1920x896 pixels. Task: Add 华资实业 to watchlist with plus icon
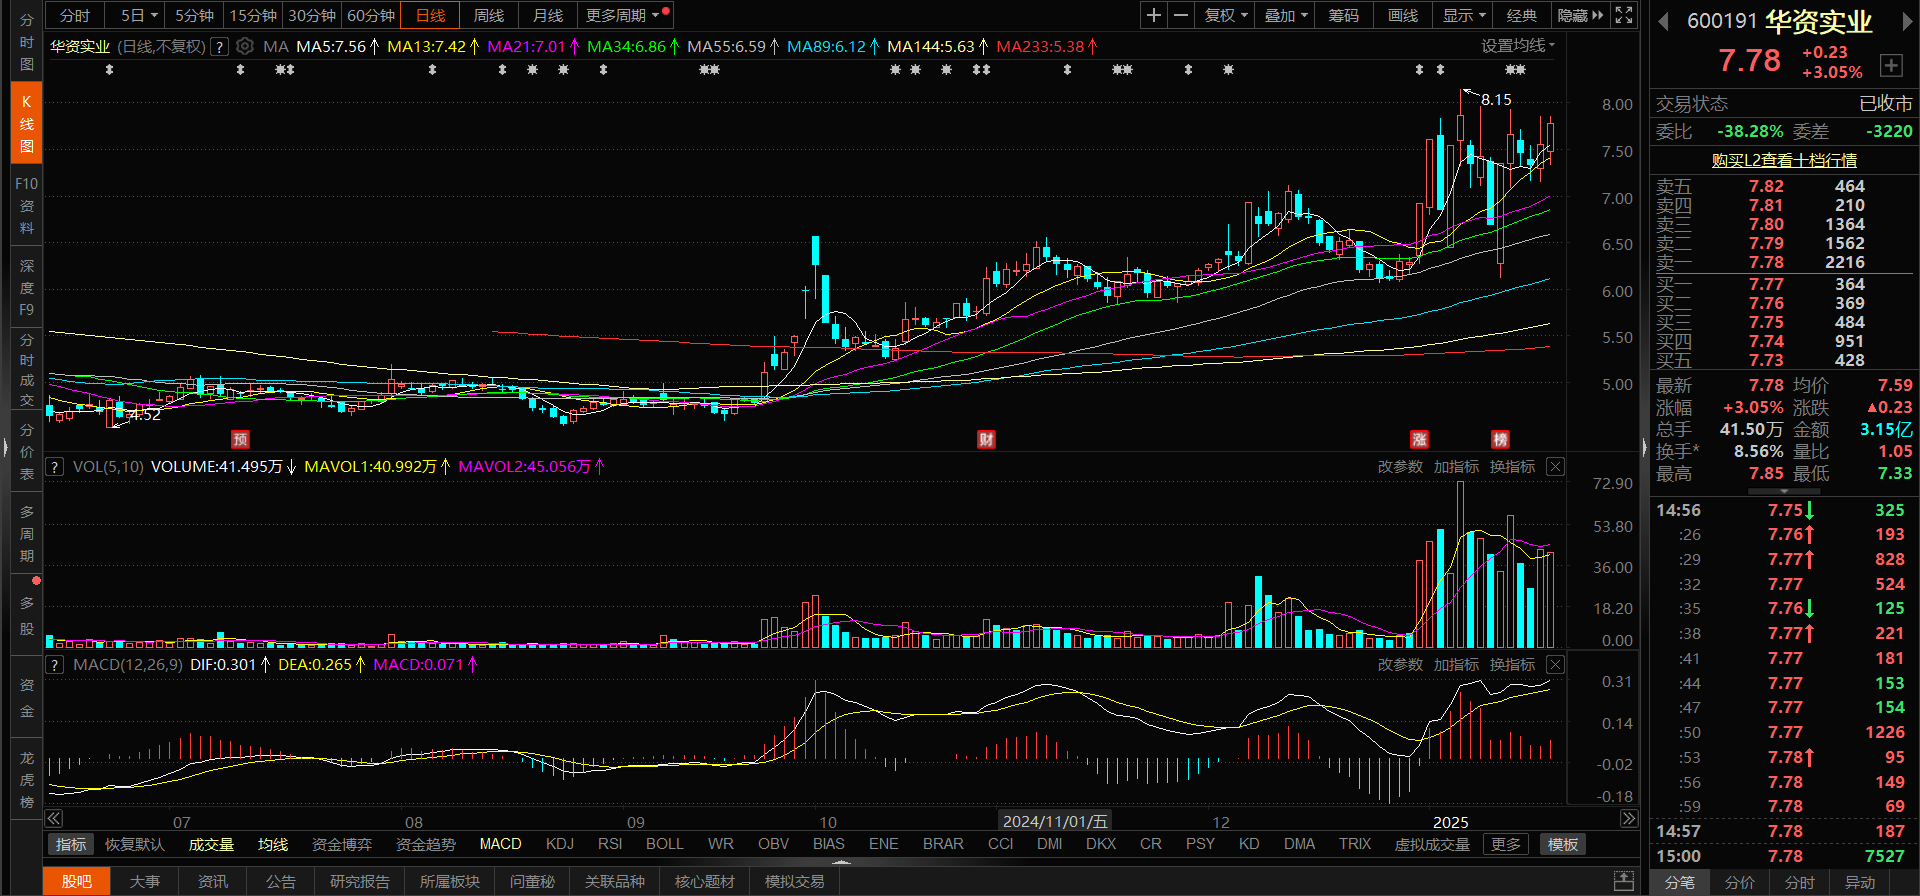tap(1891, 65)
